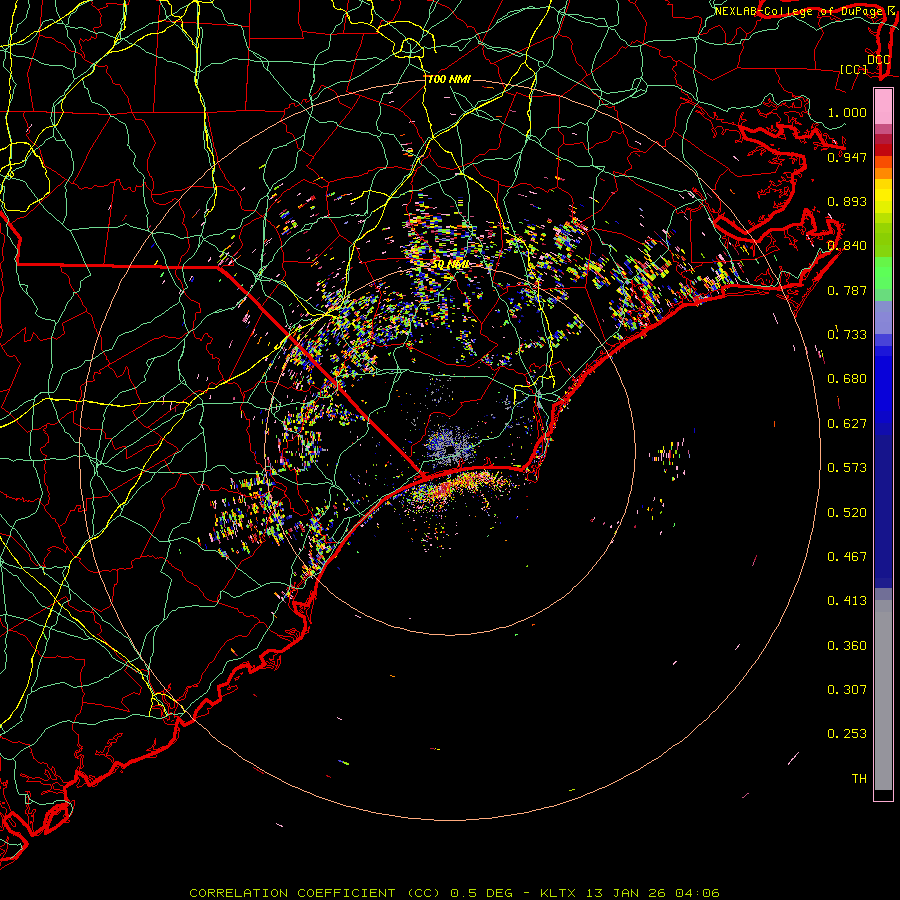Select the 1.000 value on the legend
The height and width of the screenshot is (900, 900).
point(847,112)
